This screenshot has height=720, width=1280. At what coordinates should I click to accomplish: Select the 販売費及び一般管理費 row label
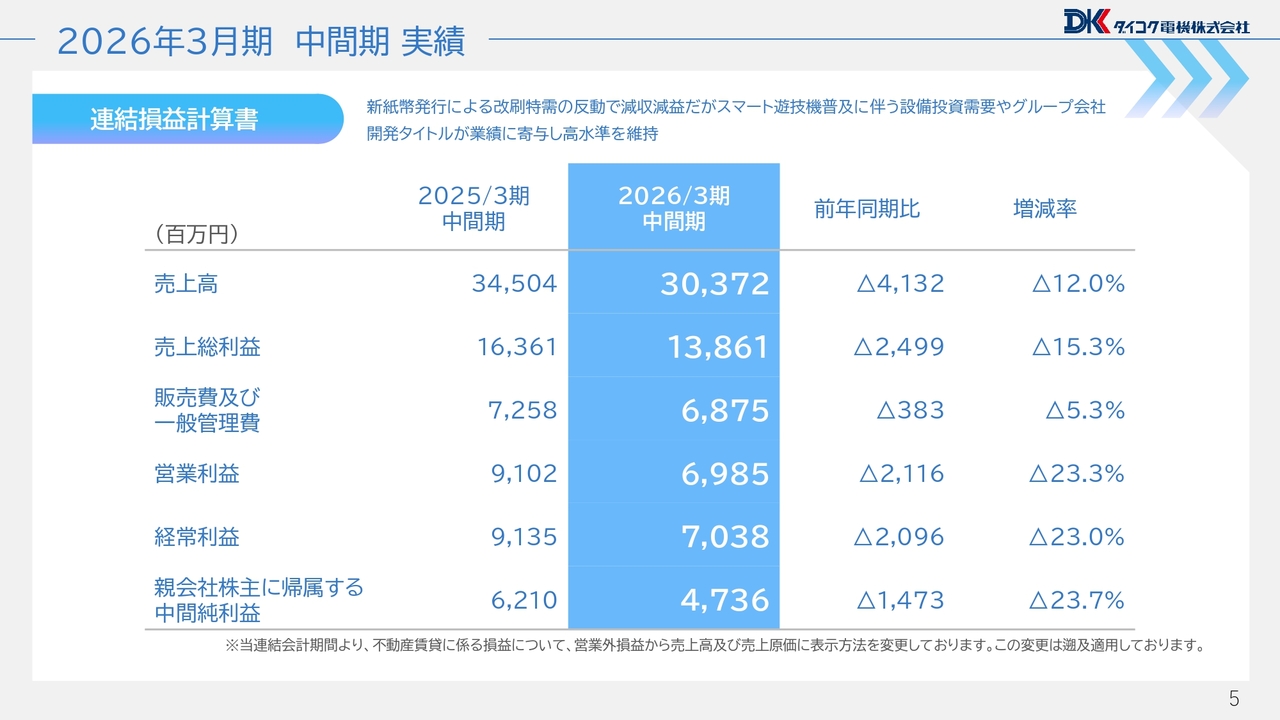coord(207,410)
